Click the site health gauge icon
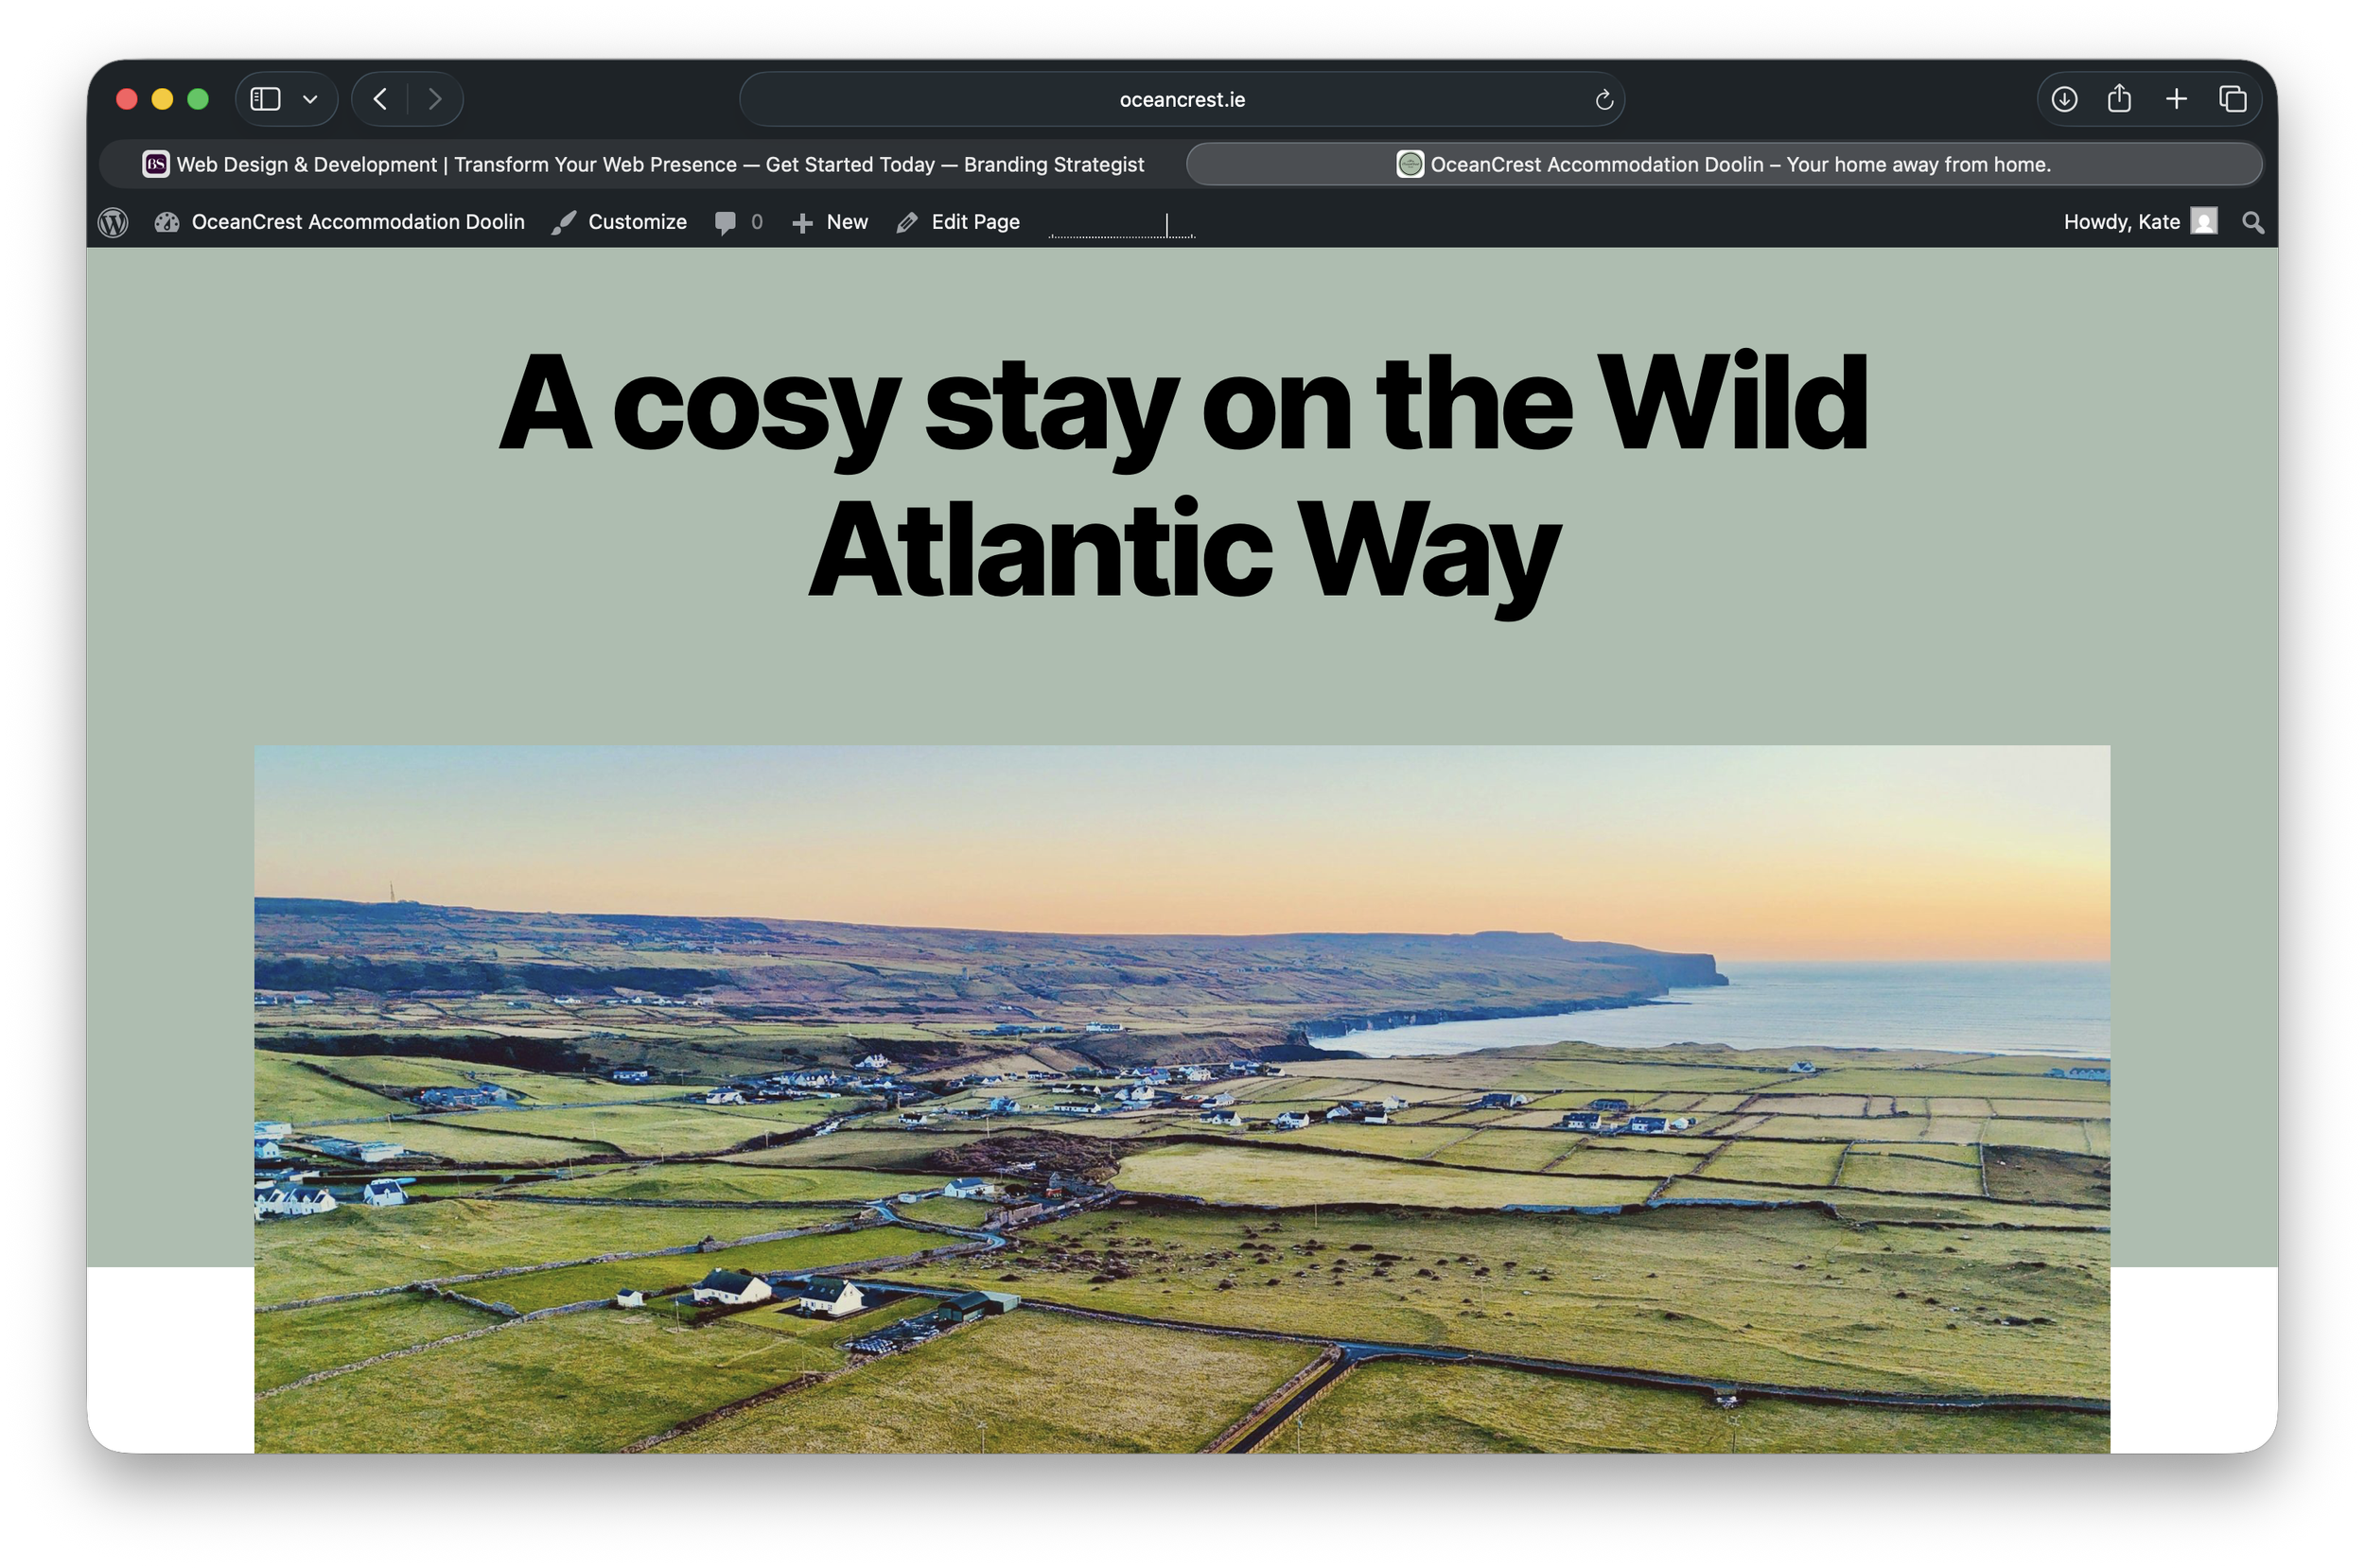The image size is (2365, 1568). (167, 222)
